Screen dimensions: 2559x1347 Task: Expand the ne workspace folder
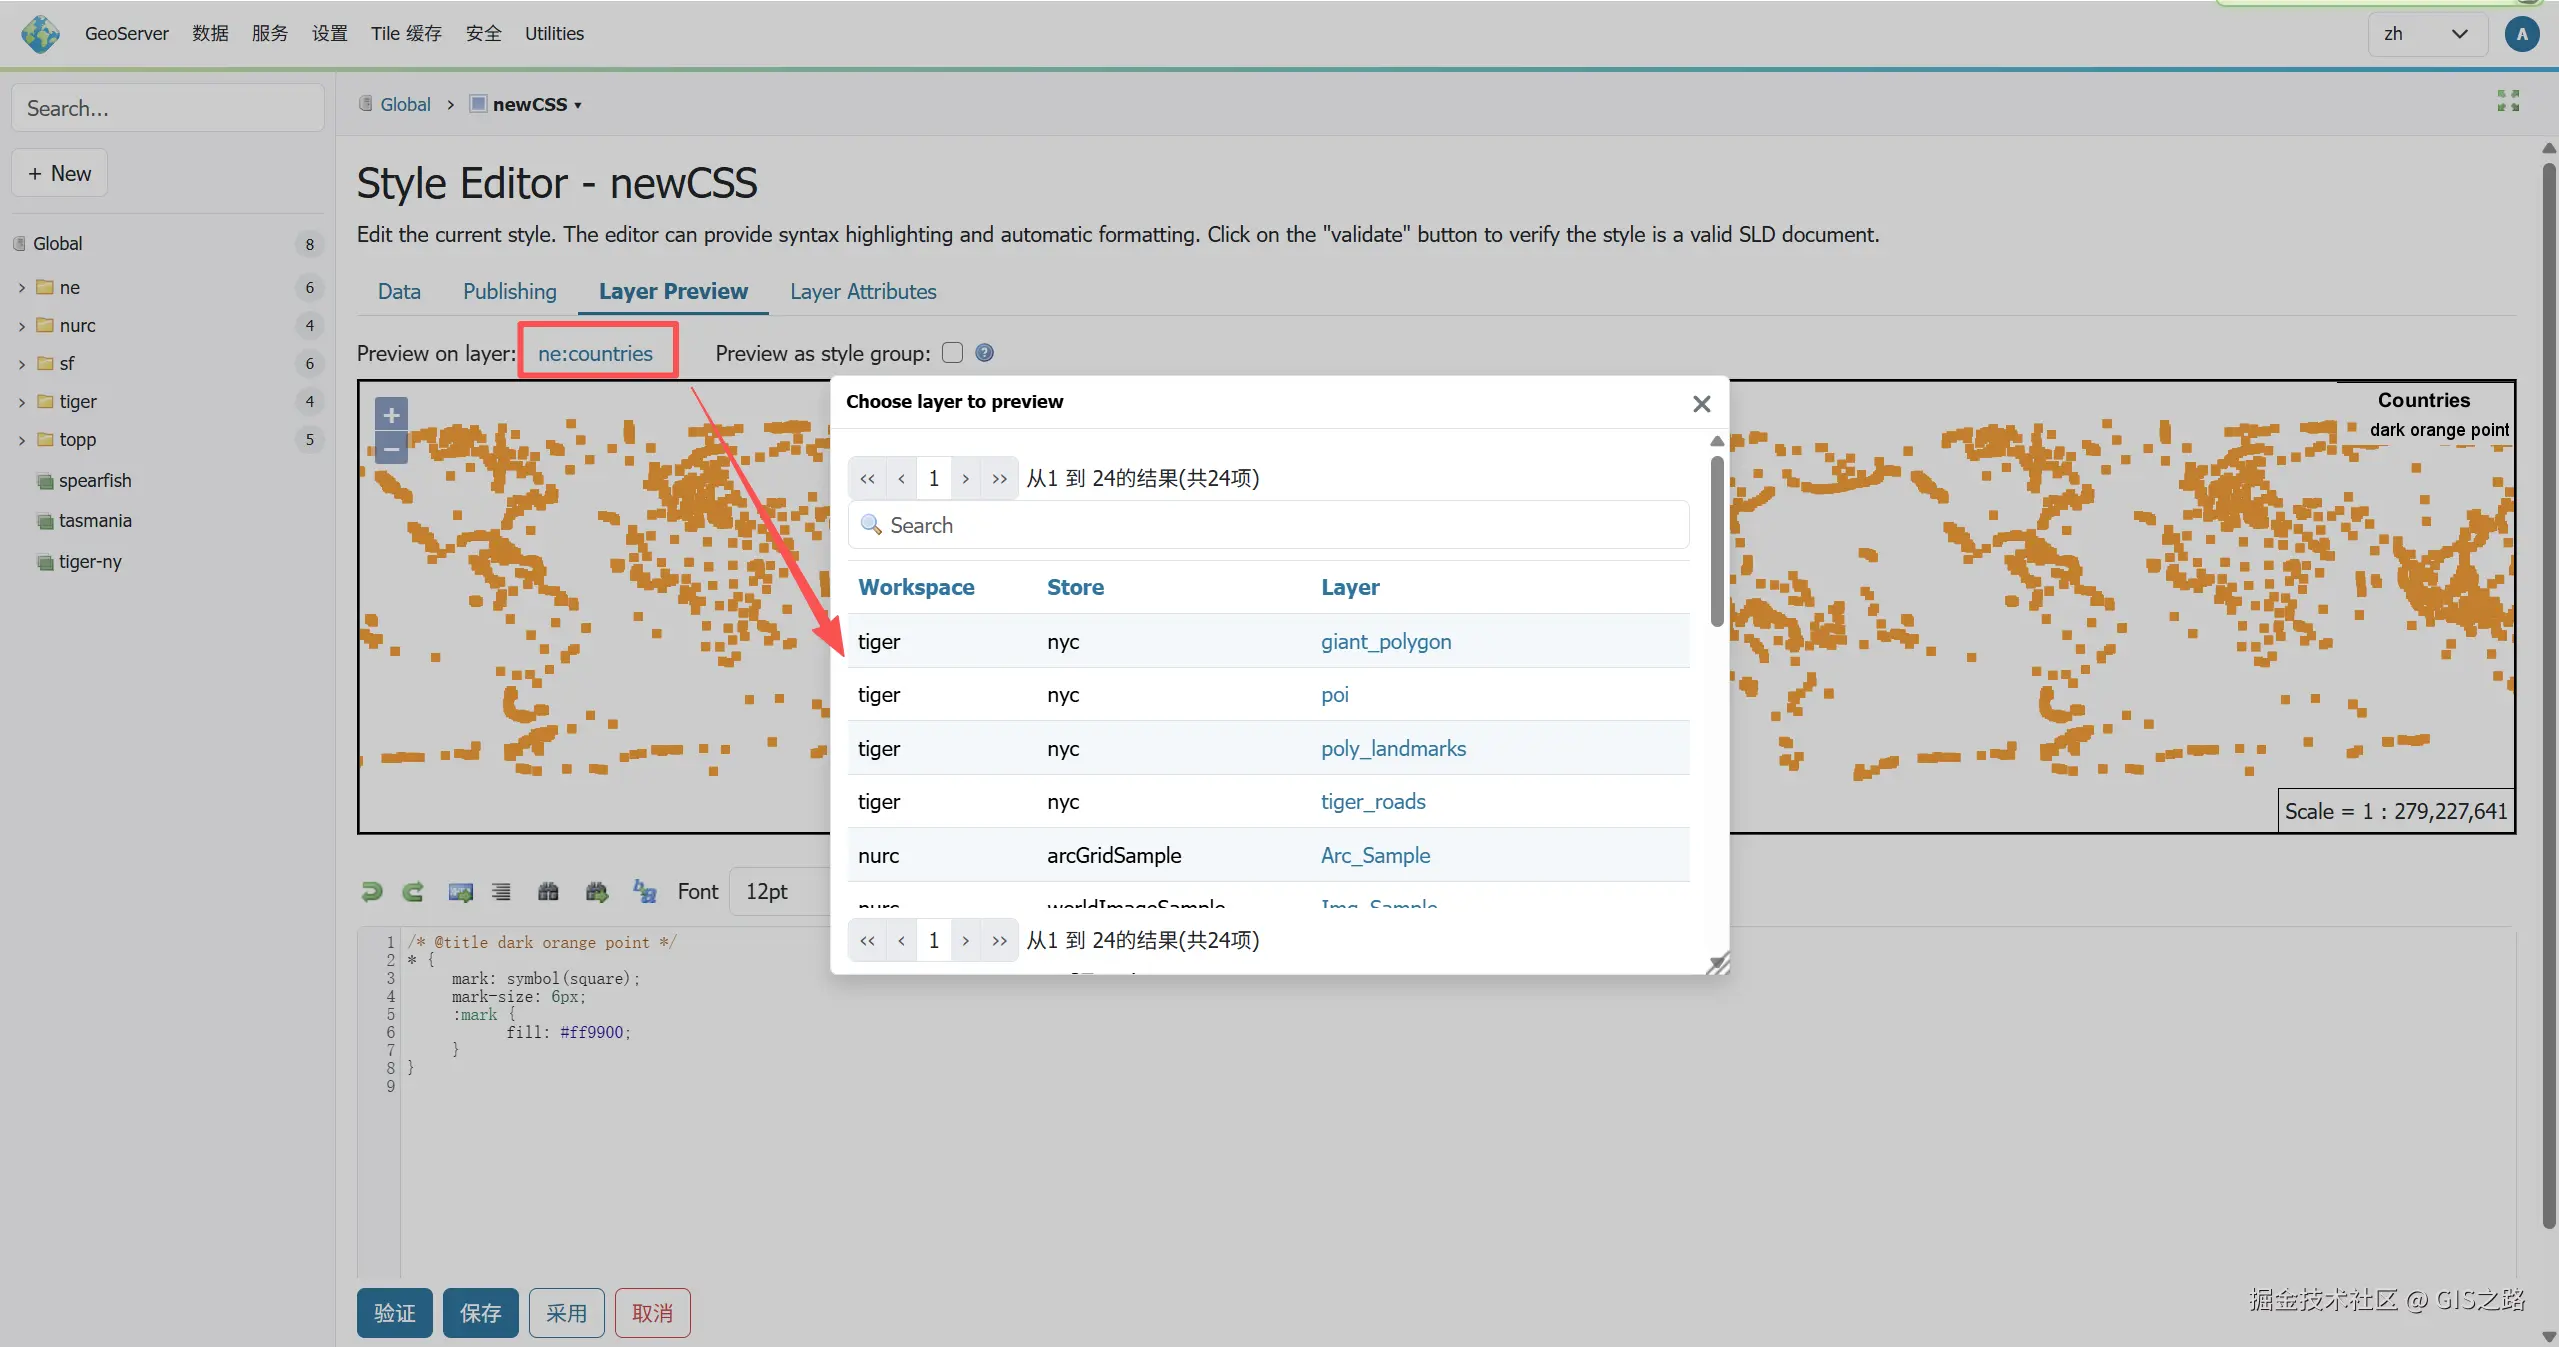(22, 288)
